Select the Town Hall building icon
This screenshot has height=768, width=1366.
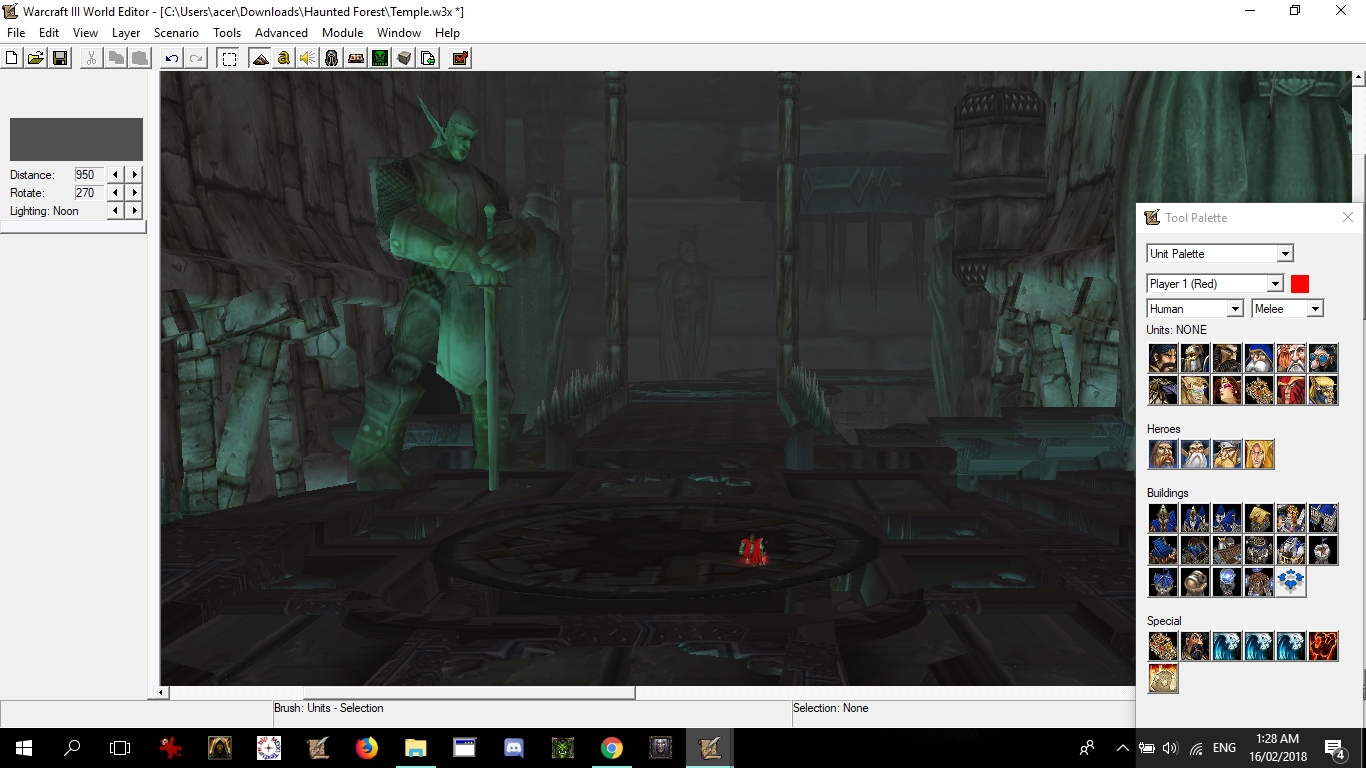(x=1163, y=518)
